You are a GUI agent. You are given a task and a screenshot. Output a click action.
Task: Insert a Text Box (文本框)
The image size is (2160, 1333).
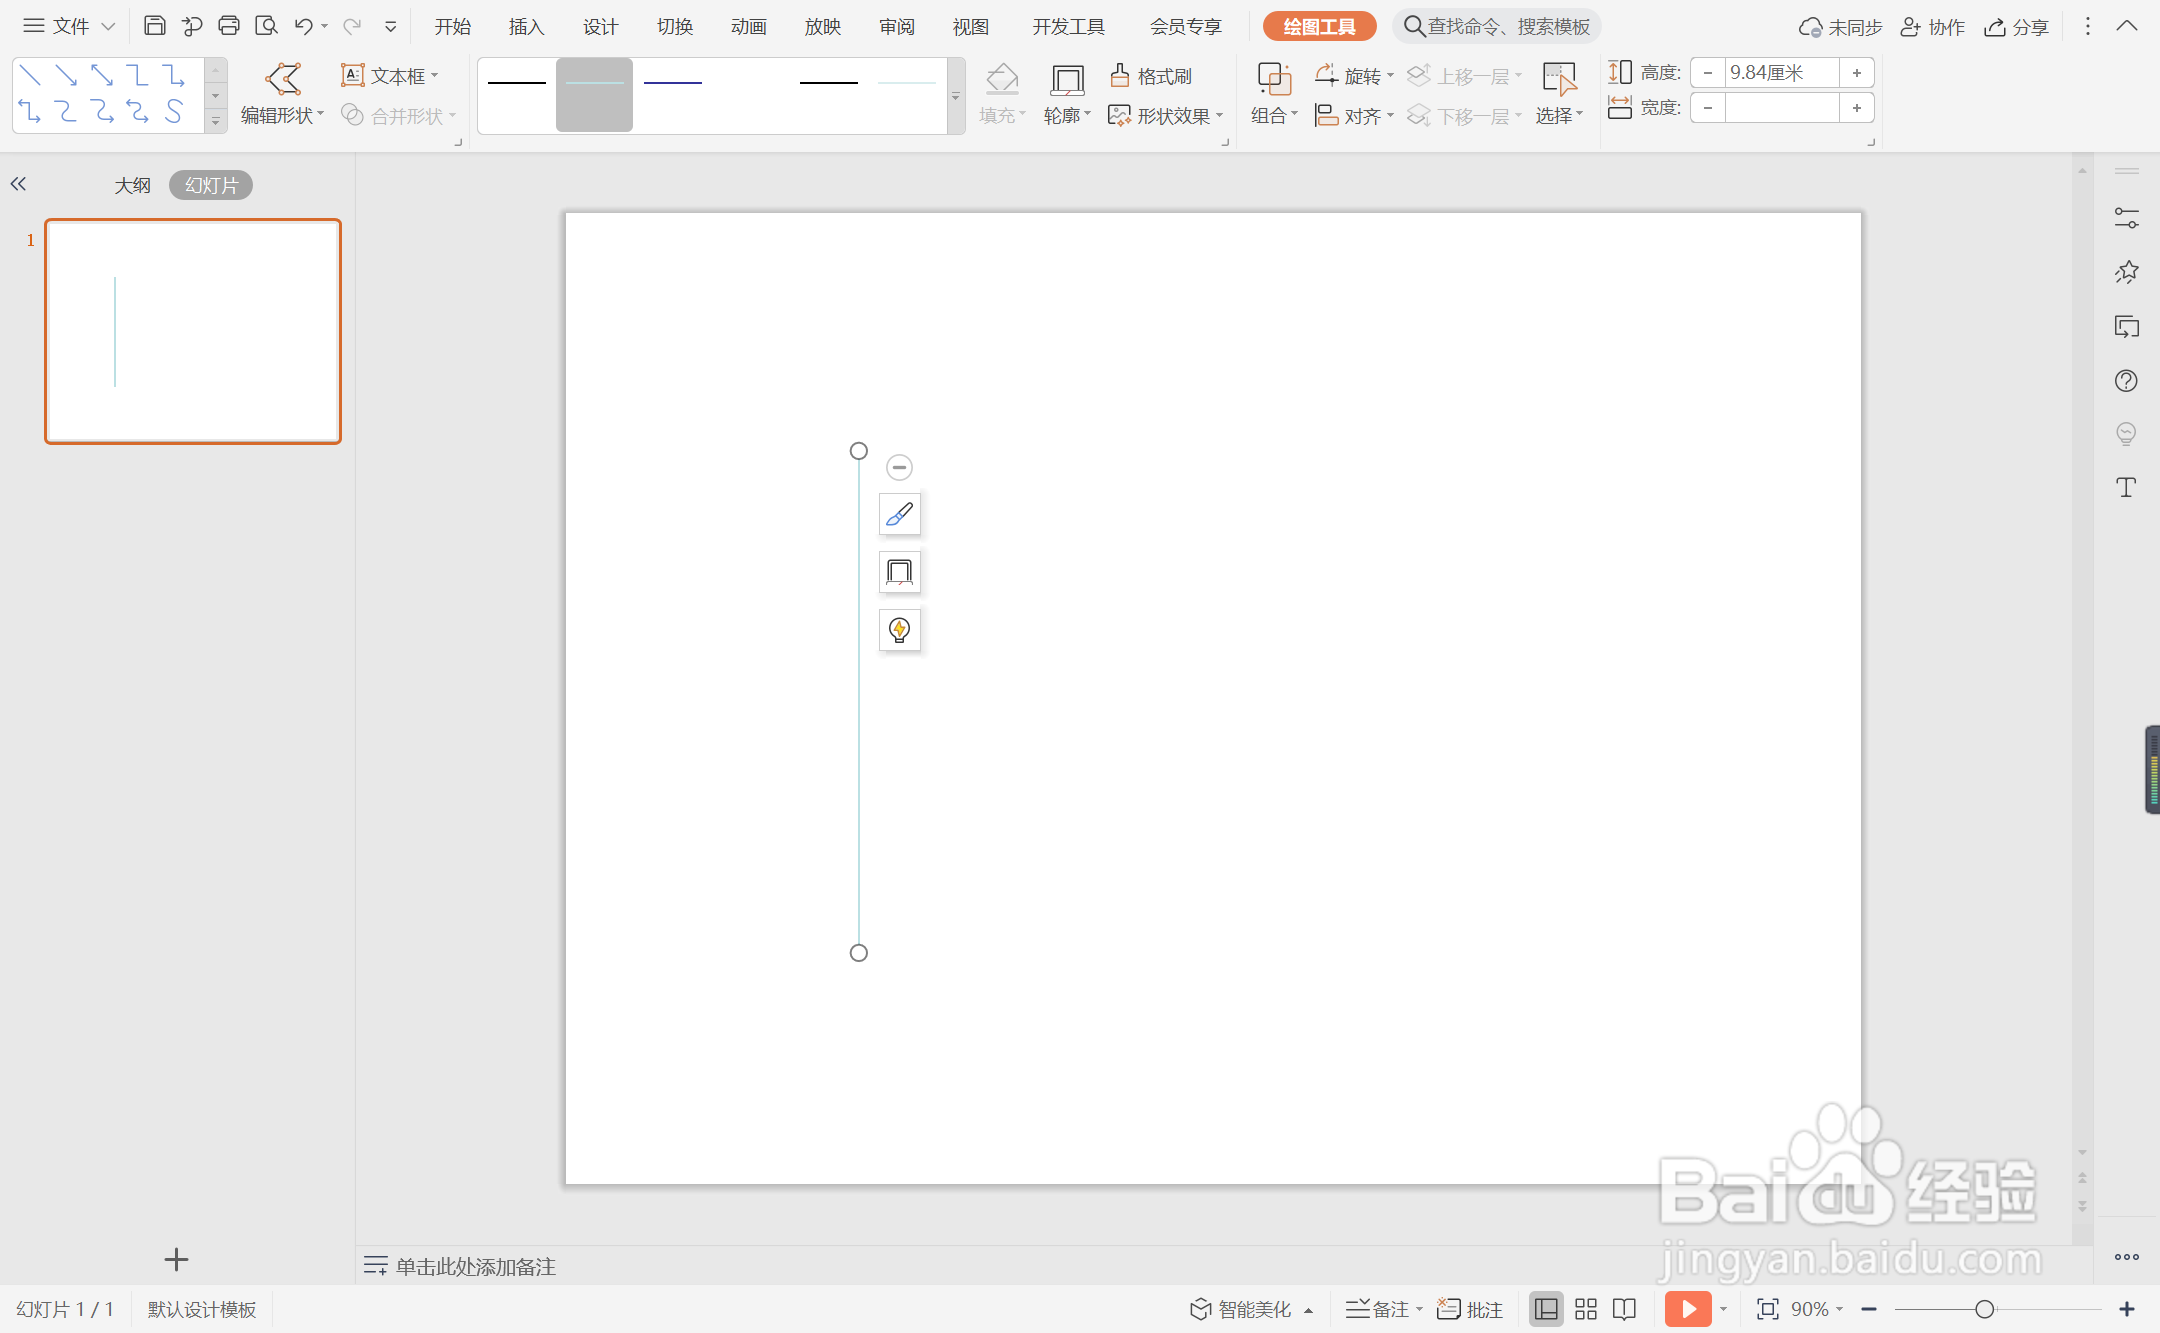[x=390, y=76]
